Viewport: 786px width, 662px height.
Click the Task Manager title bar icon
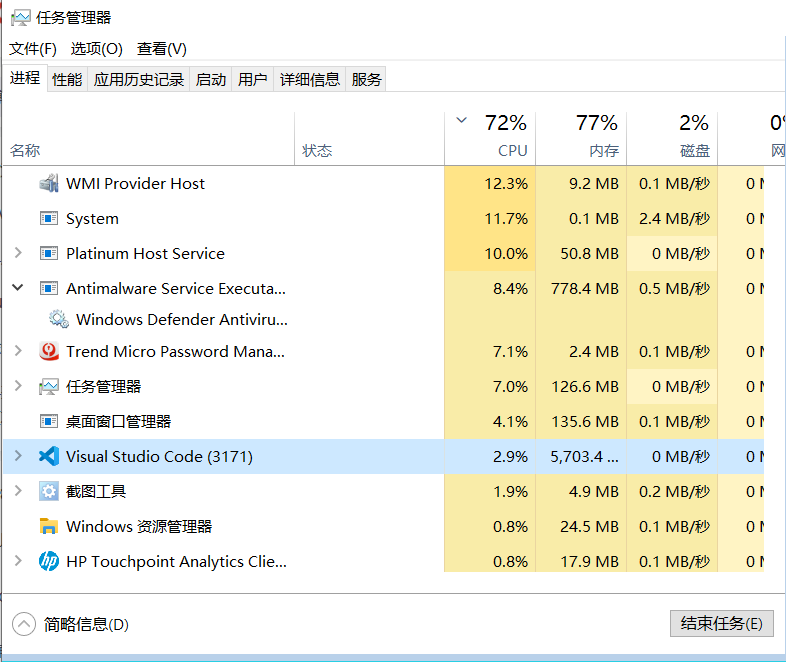[21, 18]
